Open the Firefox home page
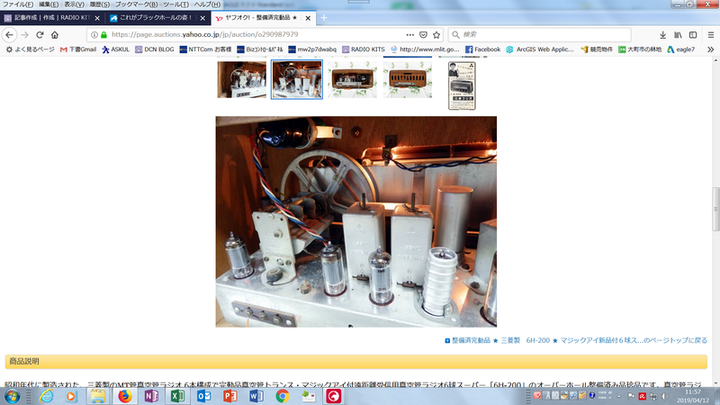Image resolution: width=720 pixels, height=405 pixels. click(x=55, y=34)
